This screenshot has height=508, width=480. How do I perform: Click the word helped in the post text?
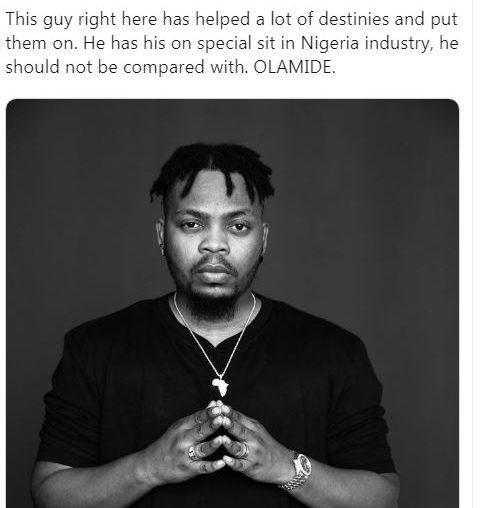click(223, 20)
